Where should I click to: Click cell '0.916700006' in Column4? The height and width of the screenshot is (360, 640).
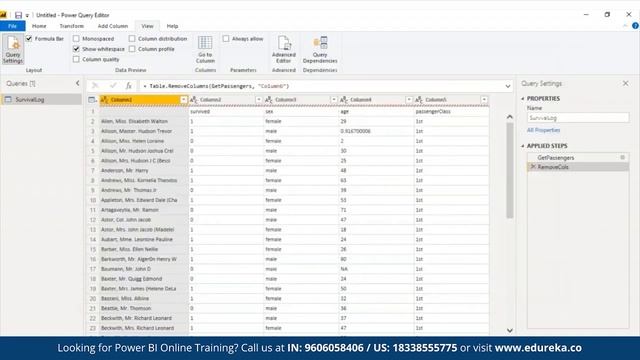click(376, 131)
